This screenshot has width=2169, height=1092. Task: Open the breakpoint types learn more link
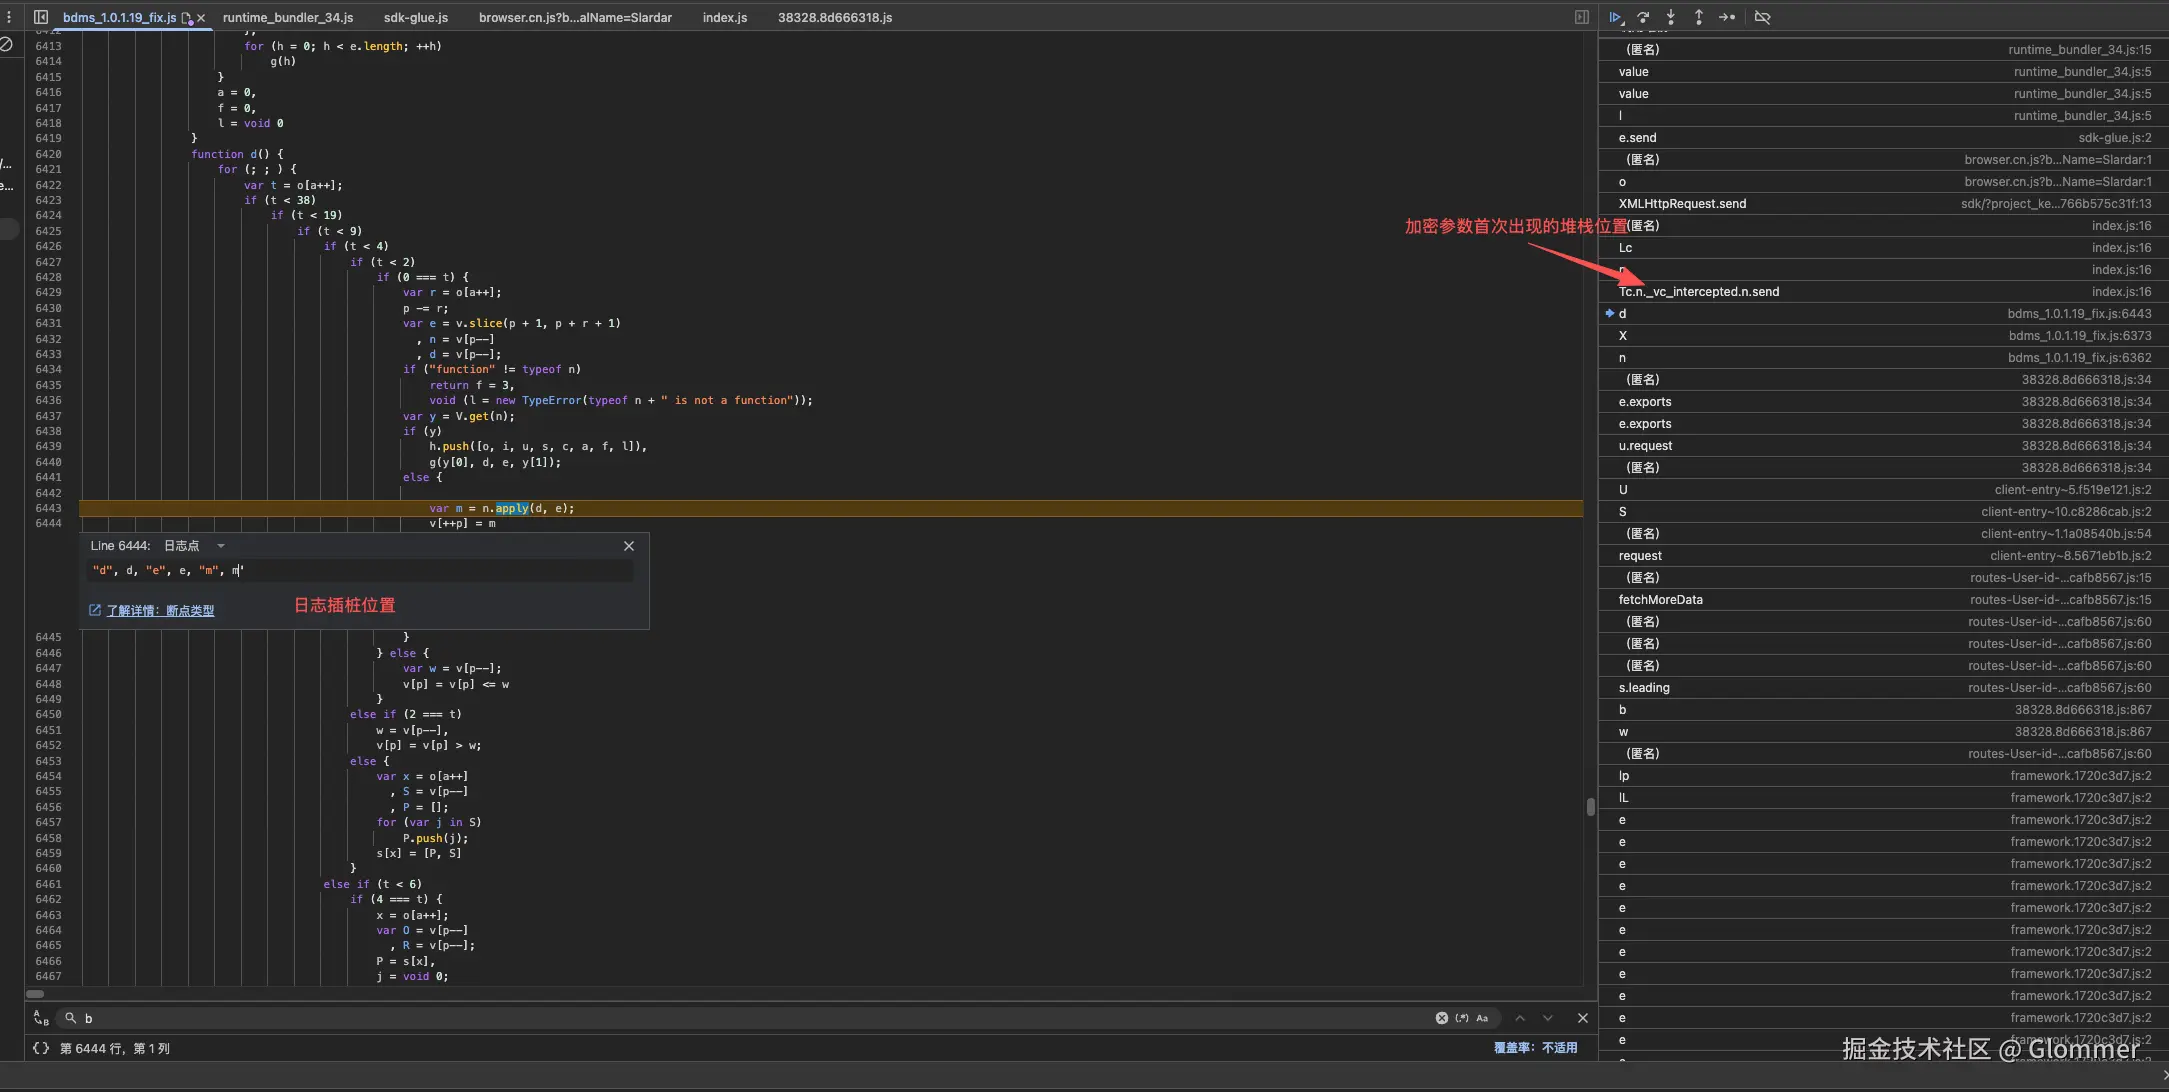[x=160, y=610]
